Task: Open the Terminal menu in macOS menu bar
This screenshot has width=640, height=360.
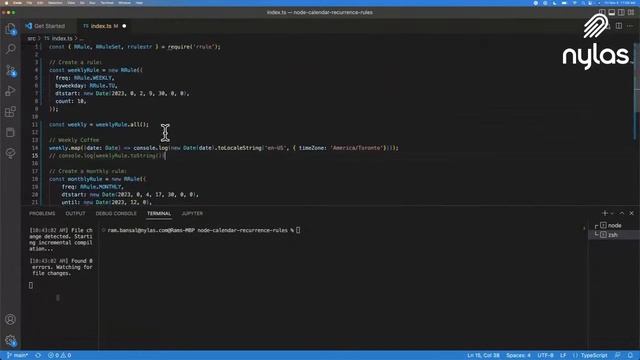Action: point(107,2)
